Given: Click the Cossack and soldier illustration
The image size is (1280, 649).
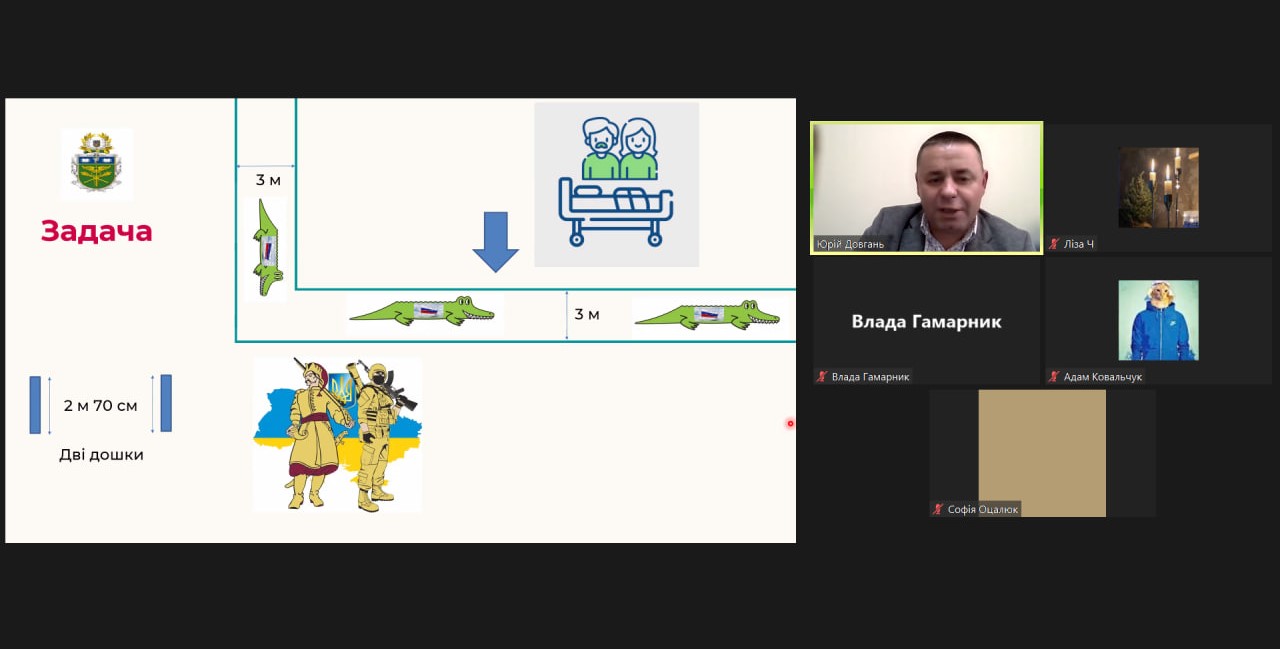Looking at the screenshot, I should point(337,434).
